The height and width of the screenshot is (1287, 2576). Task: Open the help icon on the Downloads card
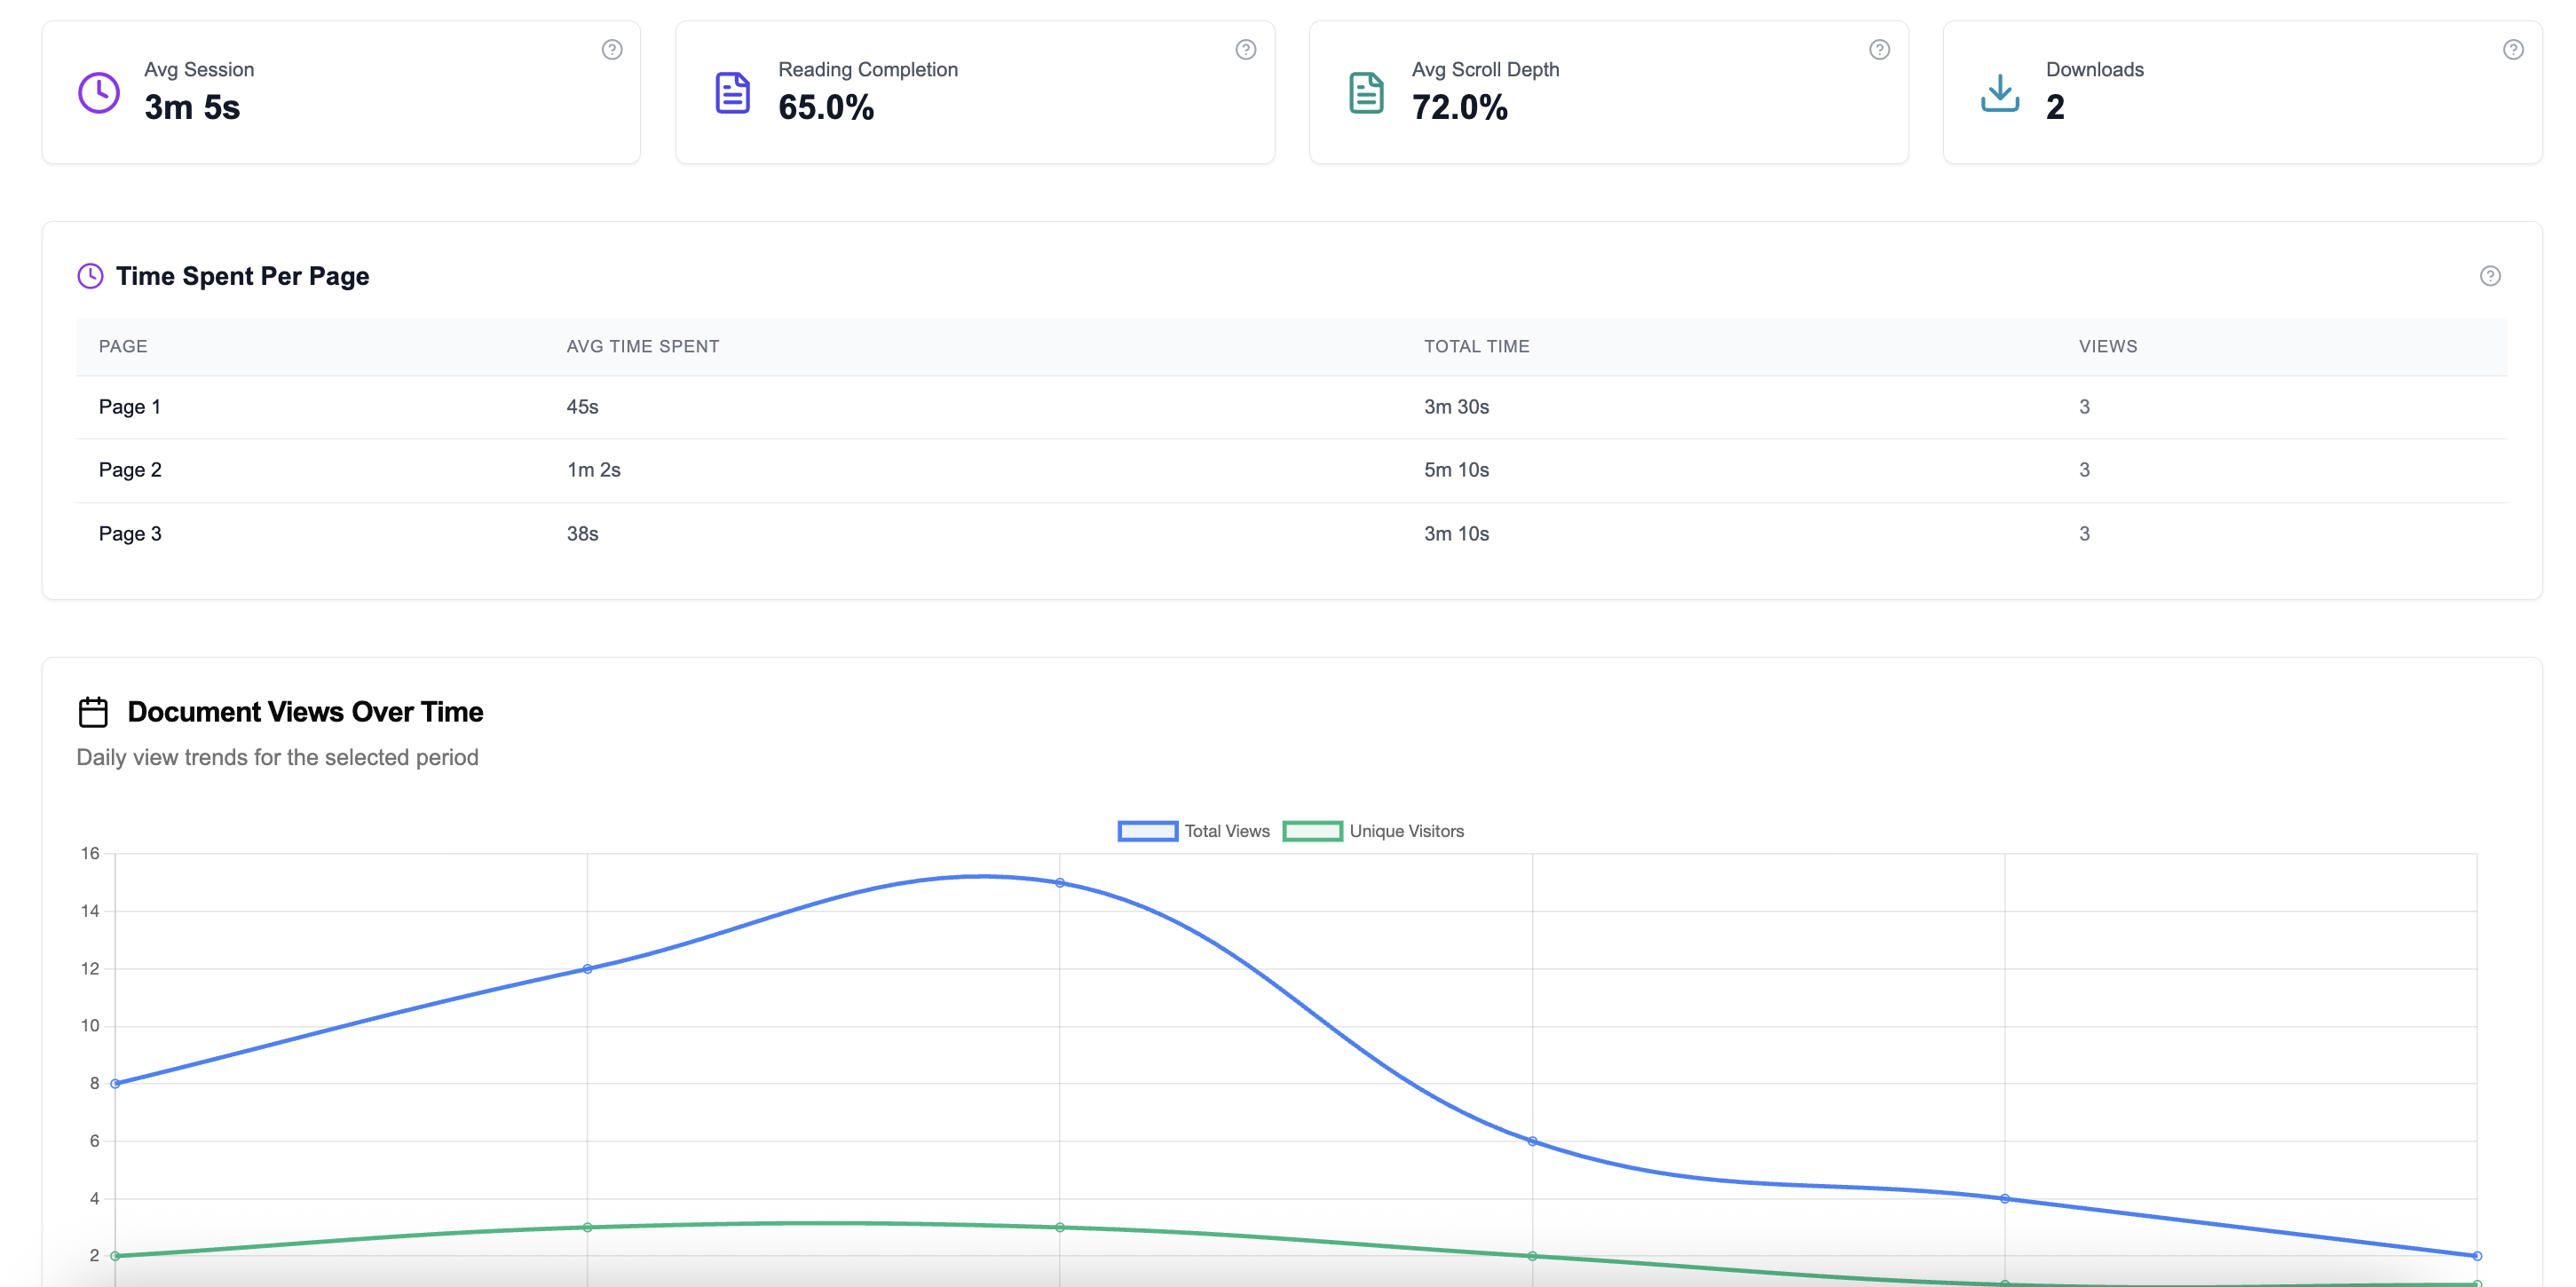tap(2512, 49)
